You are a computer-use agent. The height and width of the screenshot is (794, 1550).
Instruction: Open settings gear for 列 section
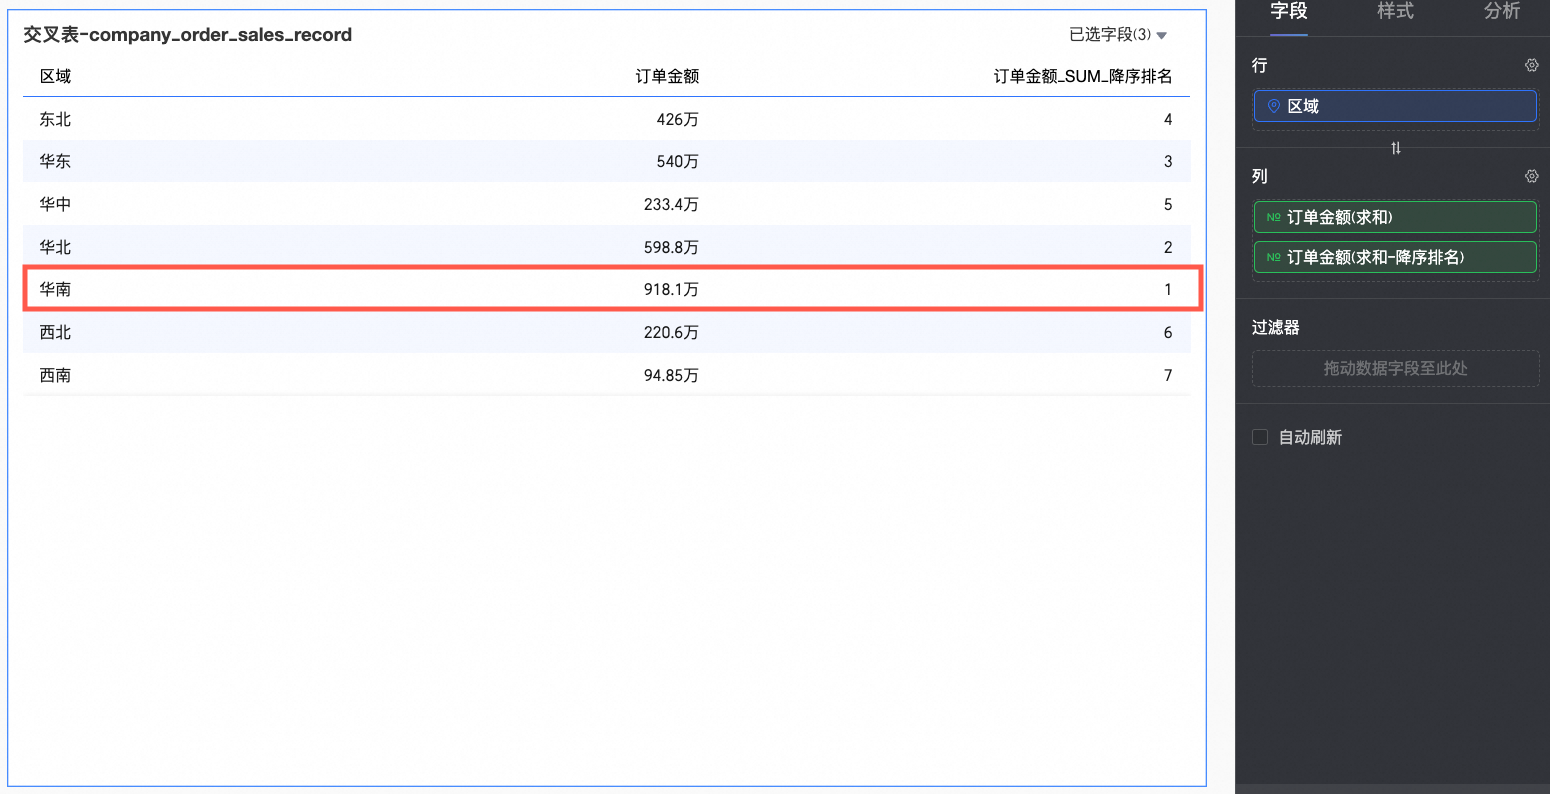tap(1531, 176)
